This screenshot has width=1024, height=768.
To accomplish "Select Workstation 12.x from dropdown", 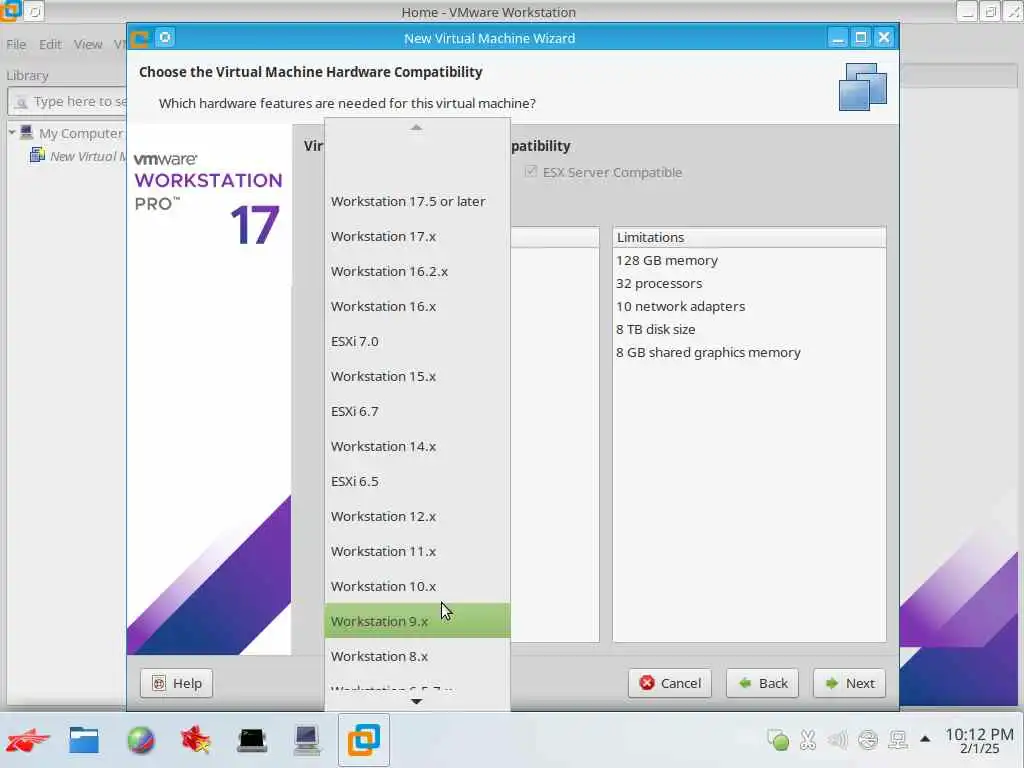I will pyautogui.click(x=417, y=517).
